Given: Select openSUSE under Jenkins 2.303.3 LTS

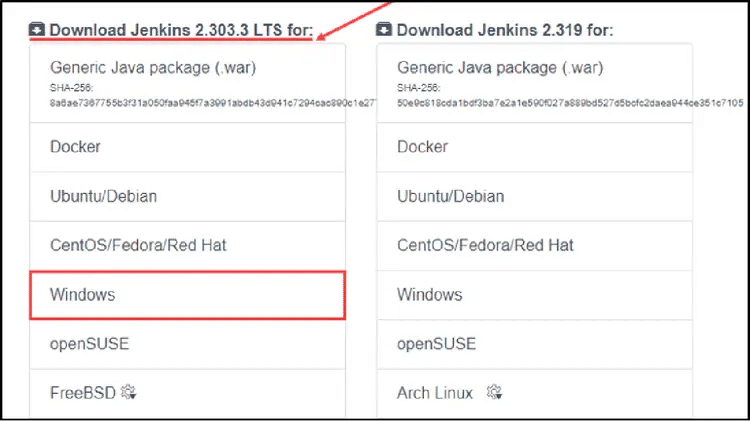Looking at the screenshot, I should (90, 344).
